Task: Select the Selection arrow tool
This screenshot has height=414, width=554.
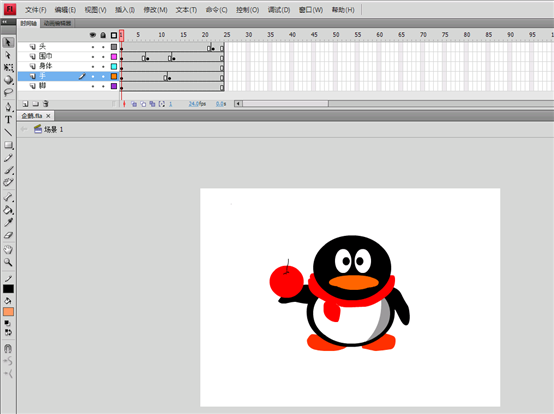Action: [8, 43]
